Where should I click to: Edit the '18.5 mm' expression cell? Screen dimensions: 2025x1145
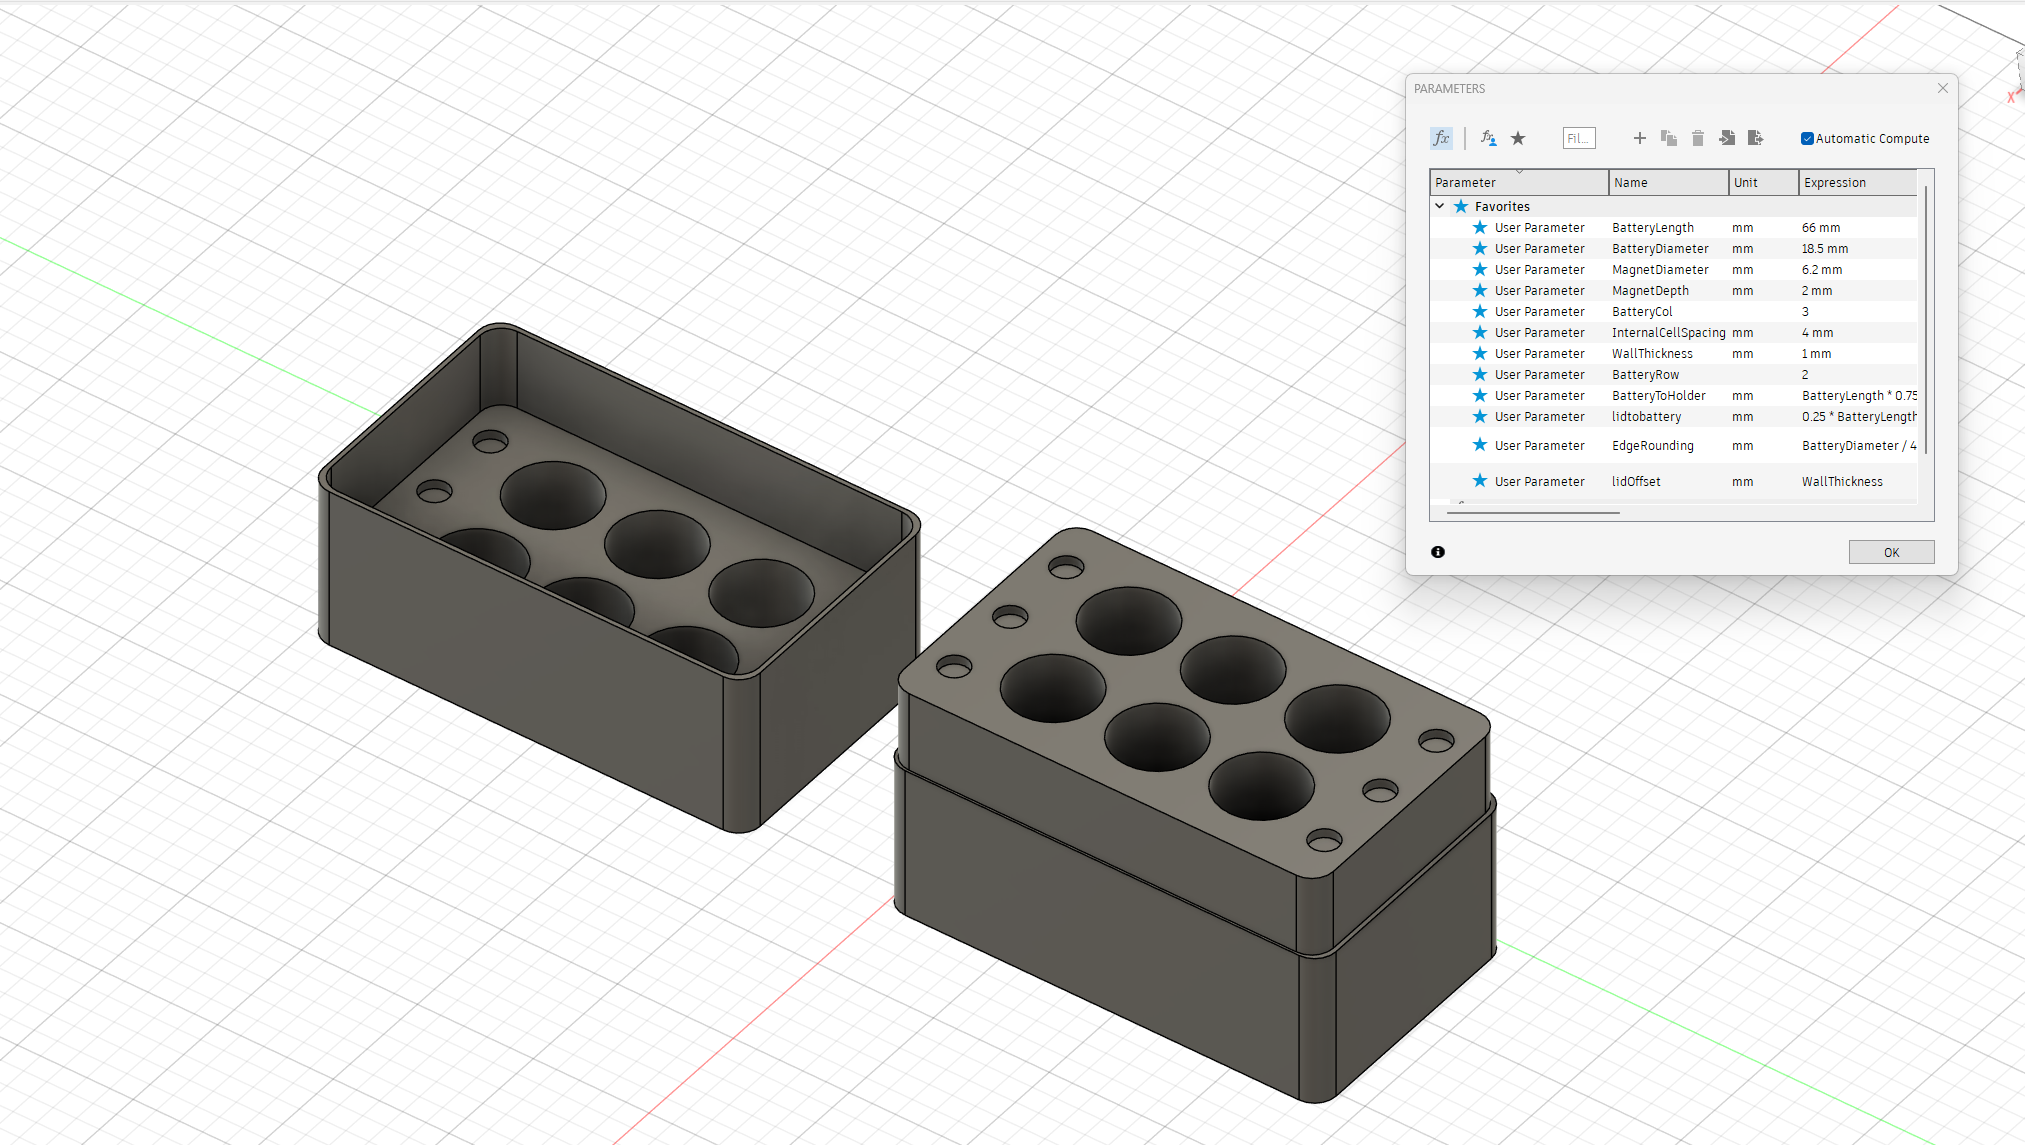1825,249
